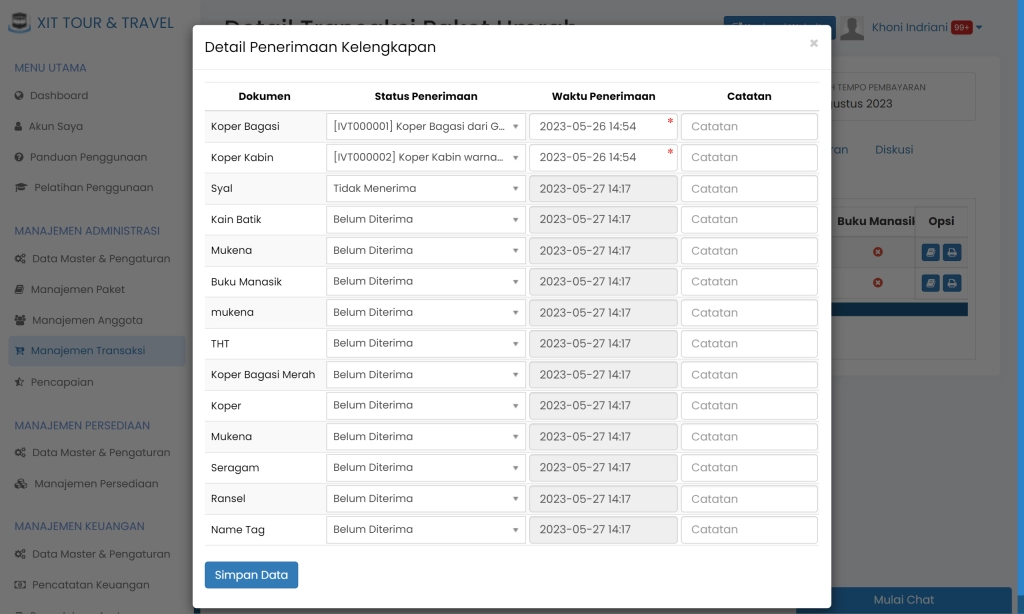This screenshot has width=1024, height=614.
Task: Click the book icon under Opsi
Action: (931, 252)
